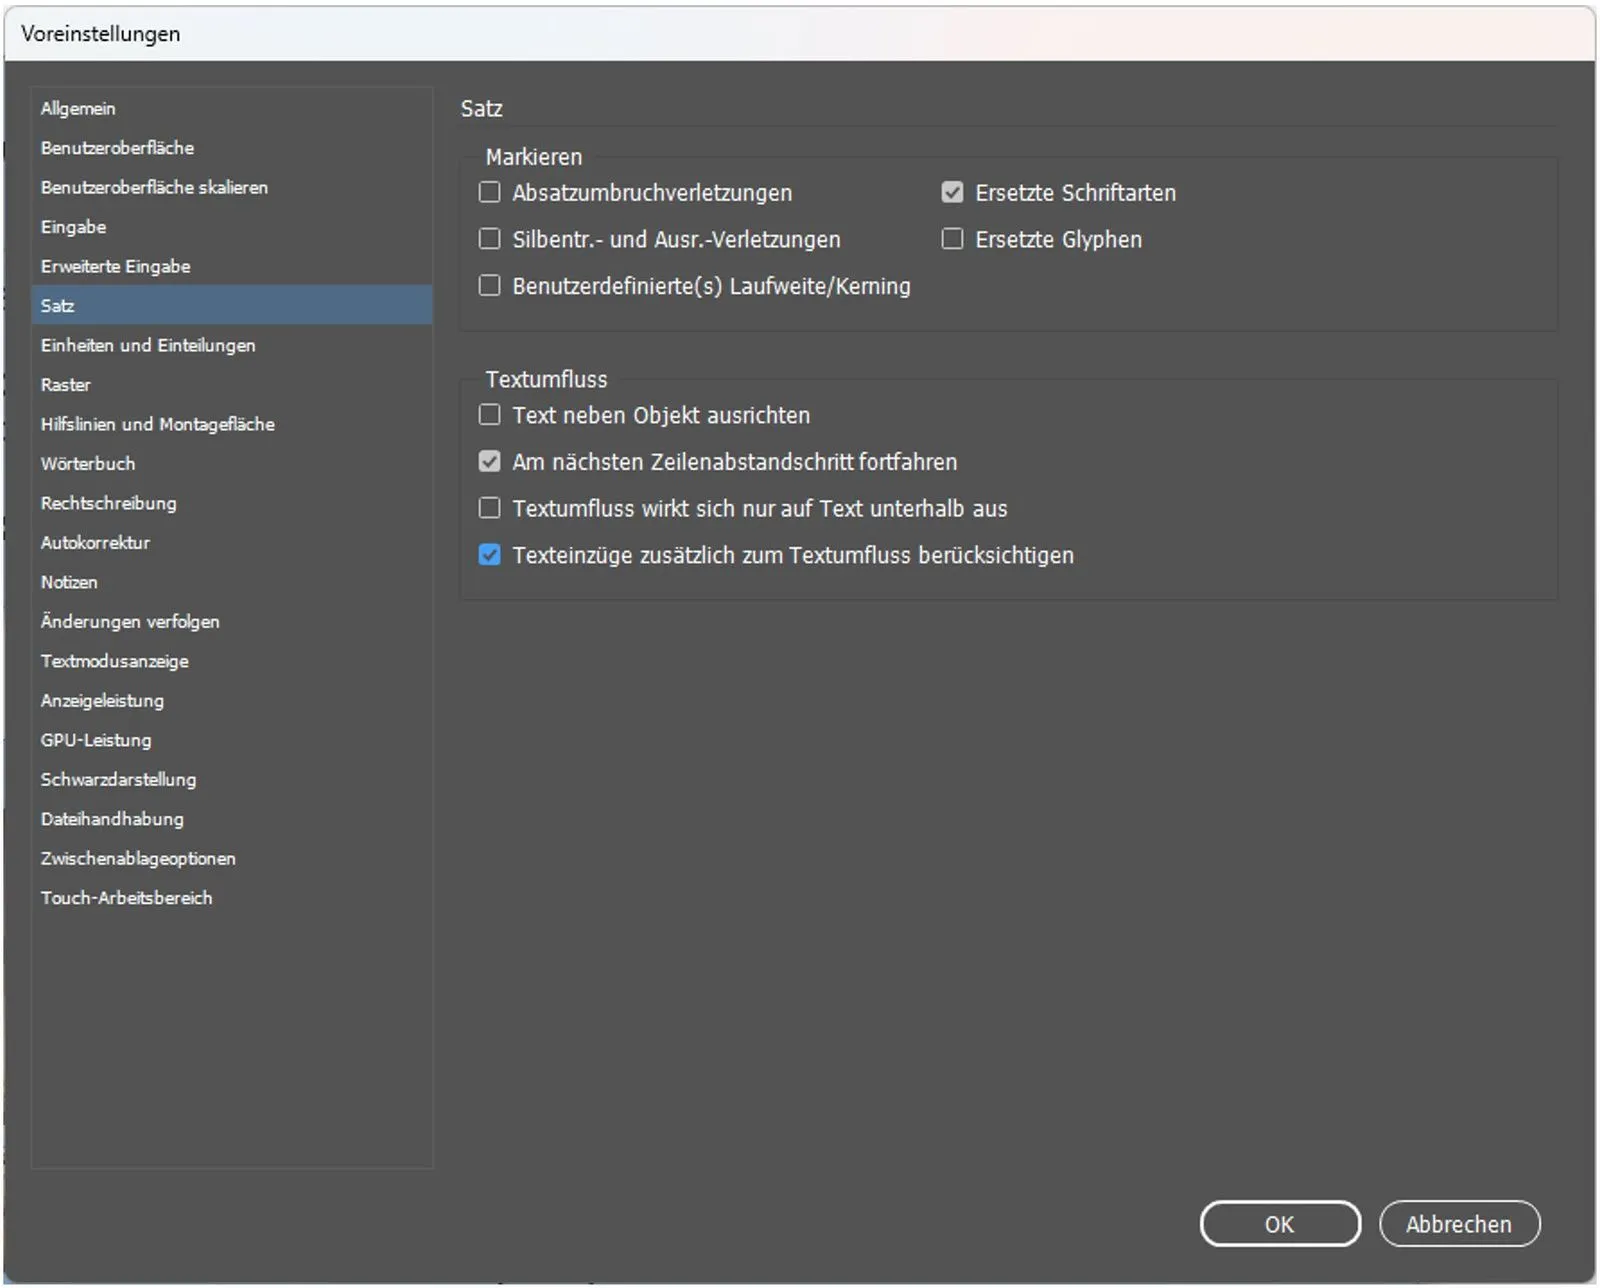Enable Text neben Objekt ausrichten
The width and height of the screenshot is (1600, 1288).
click(489, 415)
